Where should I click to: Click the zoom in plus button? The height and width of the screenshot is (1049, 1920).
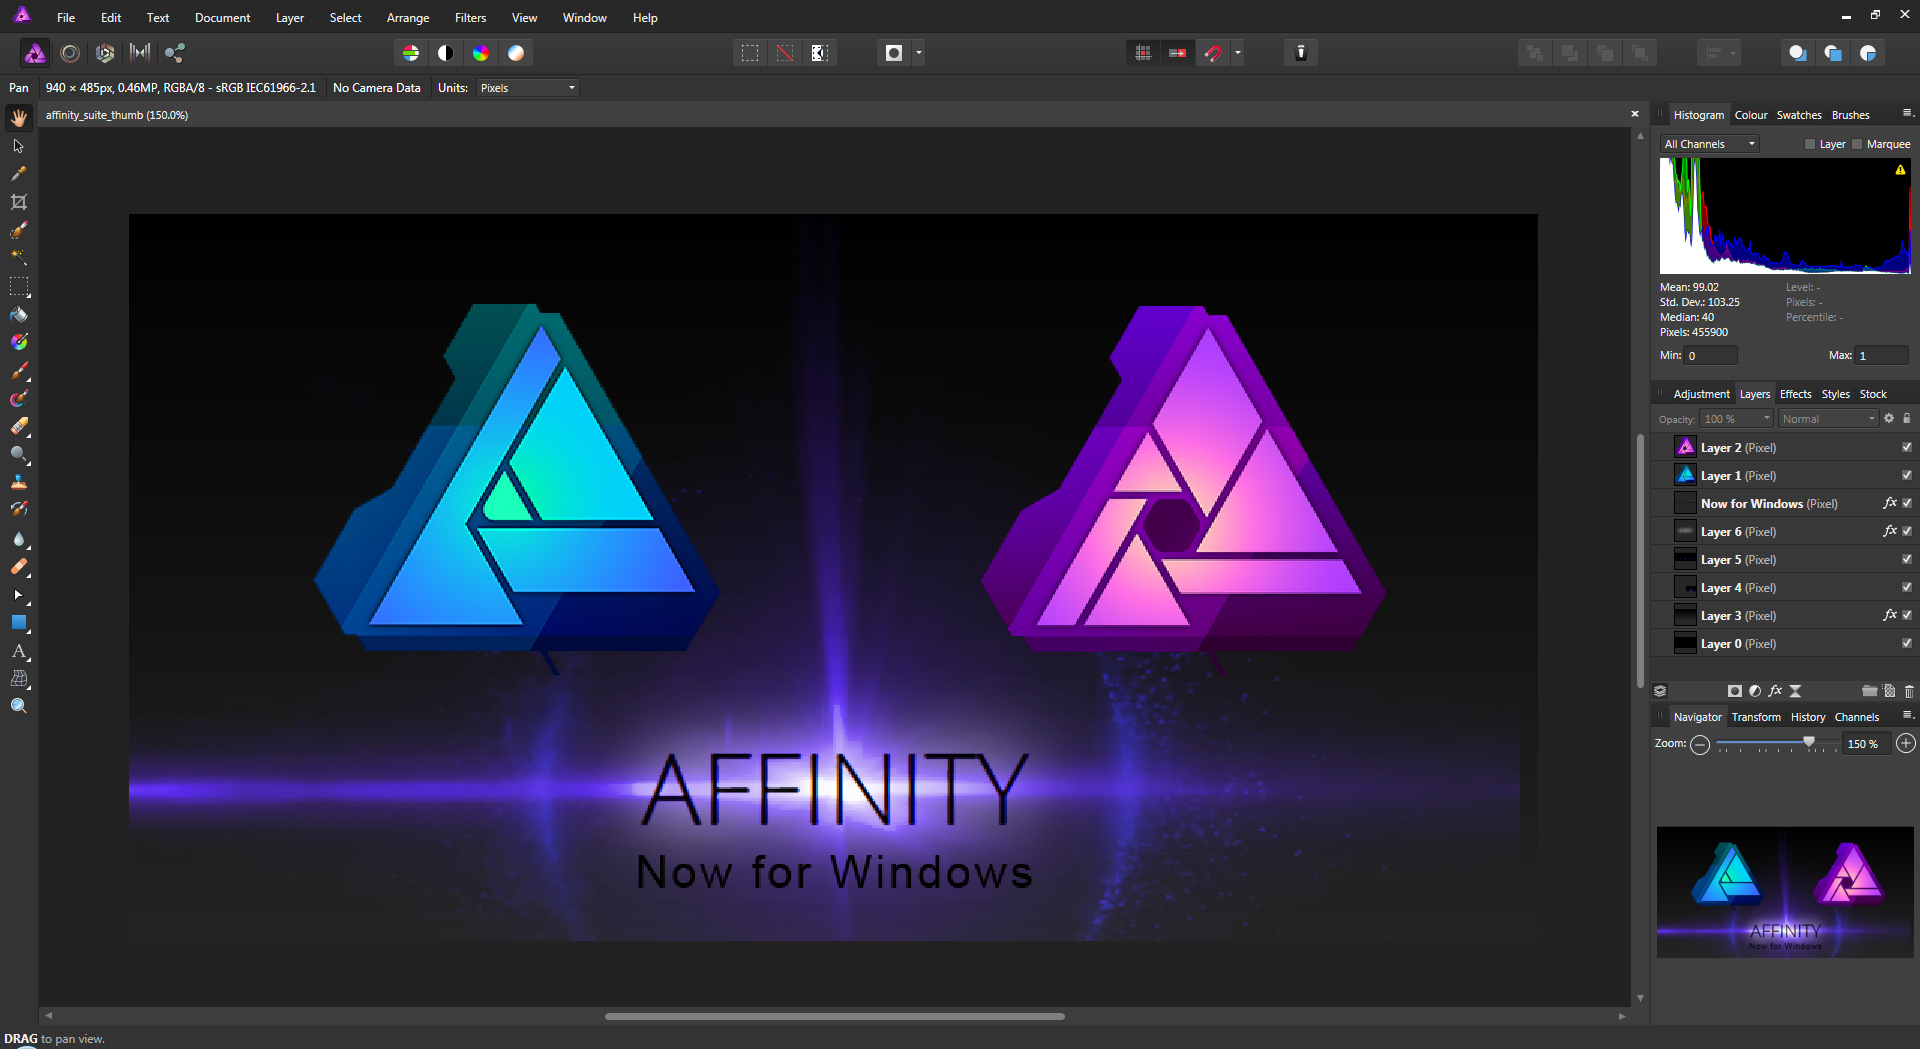coord(1906,743)
